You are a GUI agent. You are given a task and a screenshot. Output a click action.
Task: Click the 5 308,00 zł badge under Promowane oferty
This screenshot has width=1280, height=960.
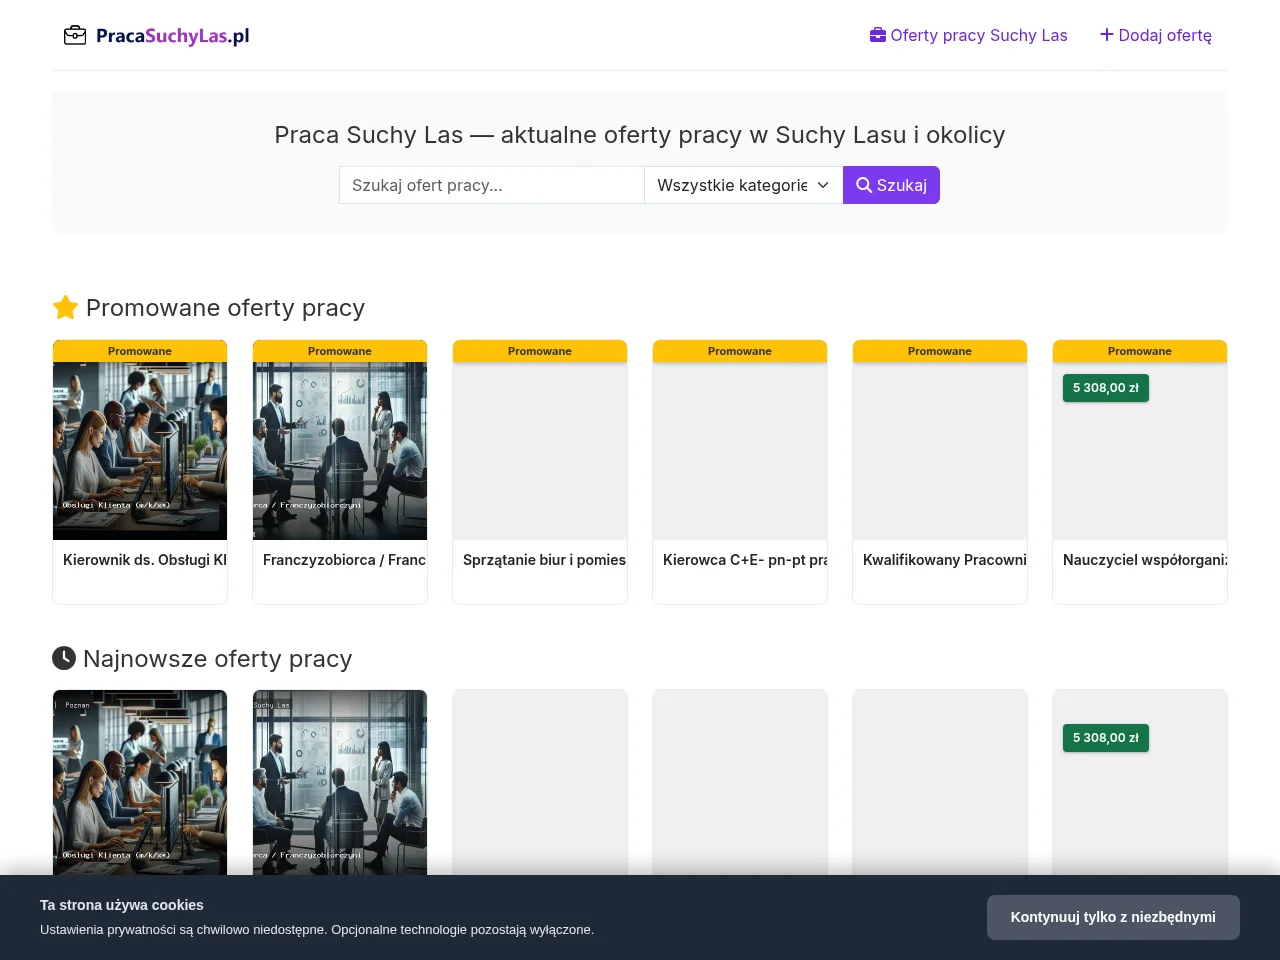[x=1106, y=388]
